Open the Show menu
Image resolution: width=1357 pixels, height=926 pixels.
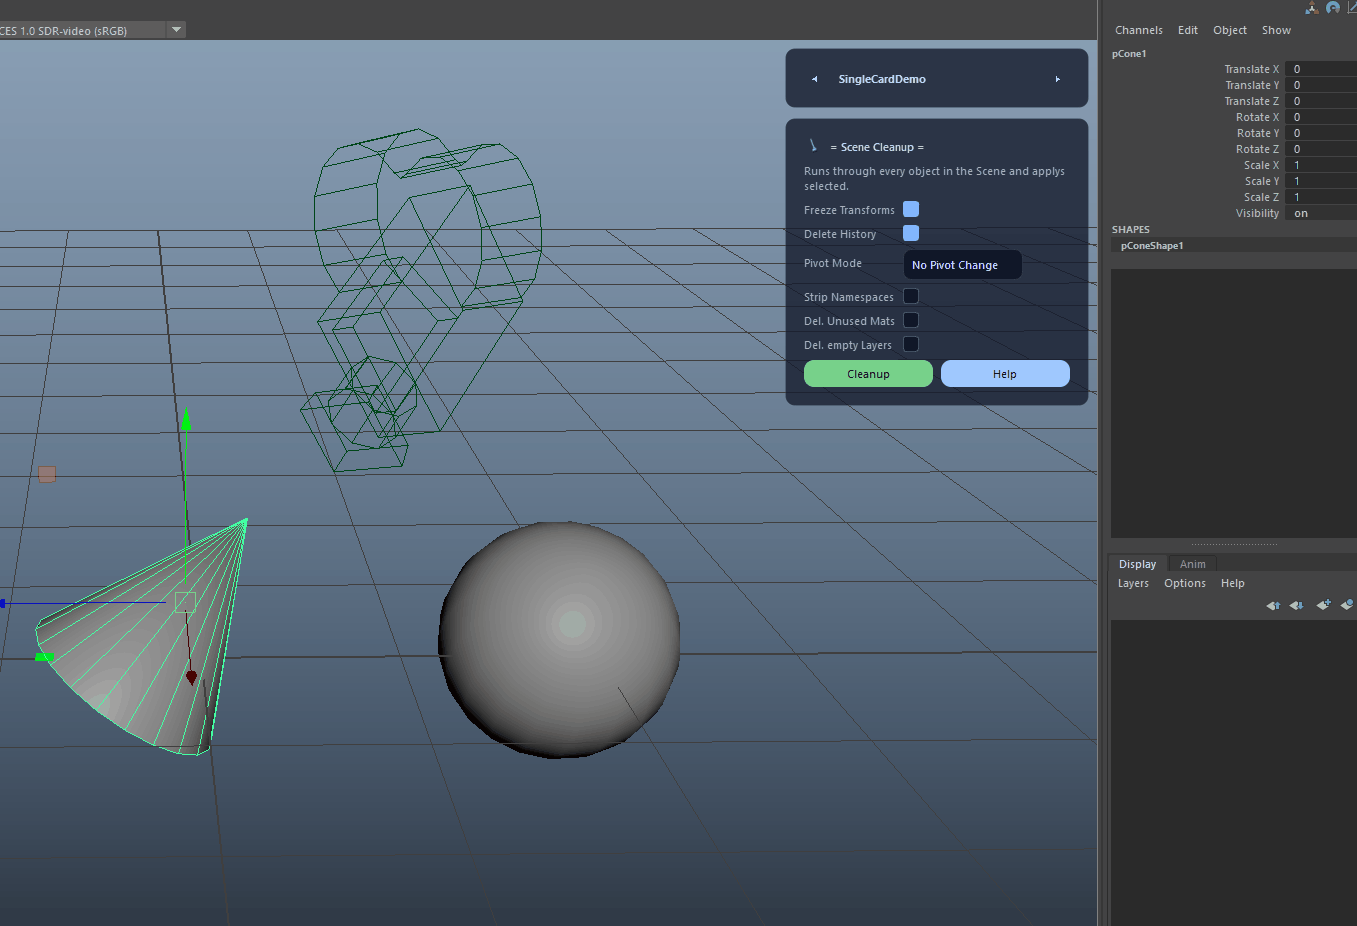[x=1276, y=30]
